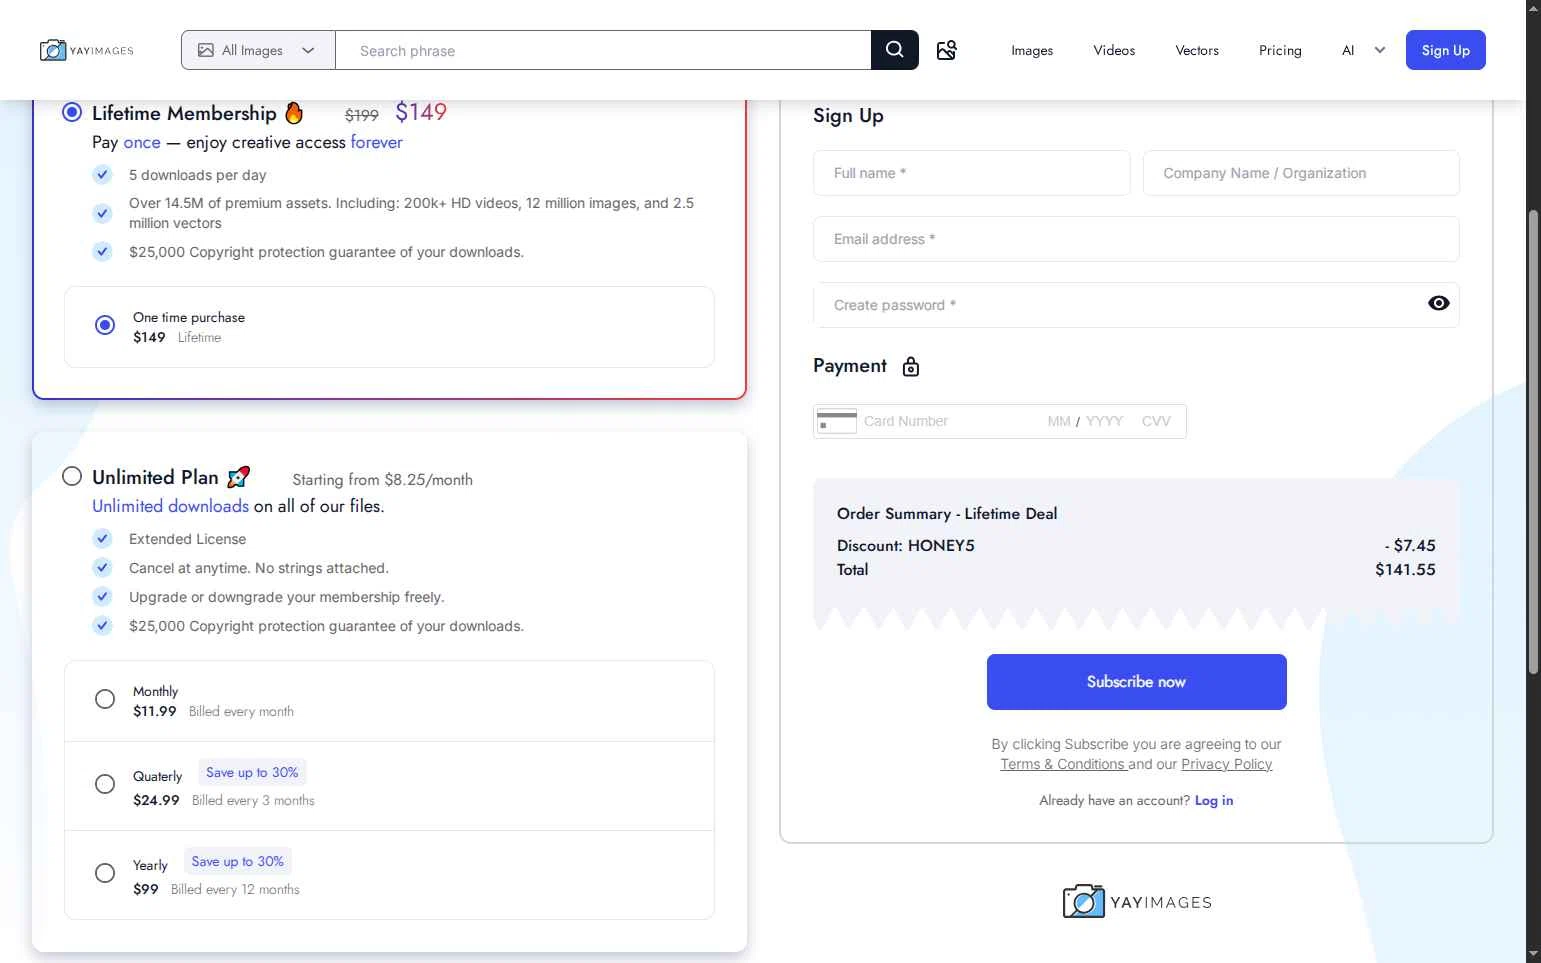Expand the AI menu chevron
The image size is (1541, 963).
coord(1380,50)
